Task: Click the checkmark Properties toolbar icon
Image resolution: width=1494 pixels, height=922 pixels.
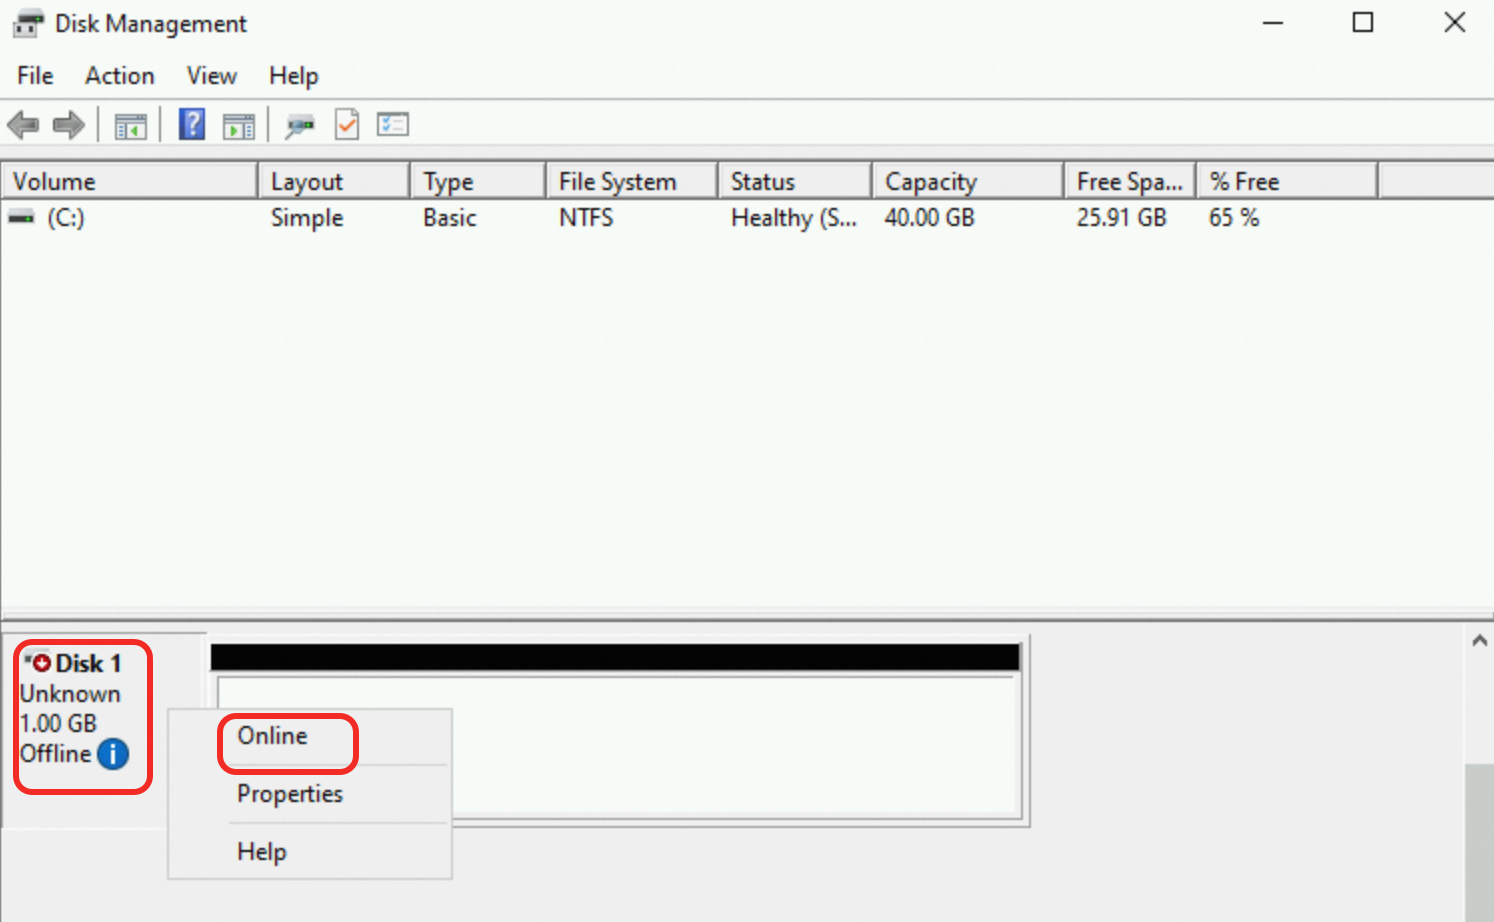Action: (347, 125)
